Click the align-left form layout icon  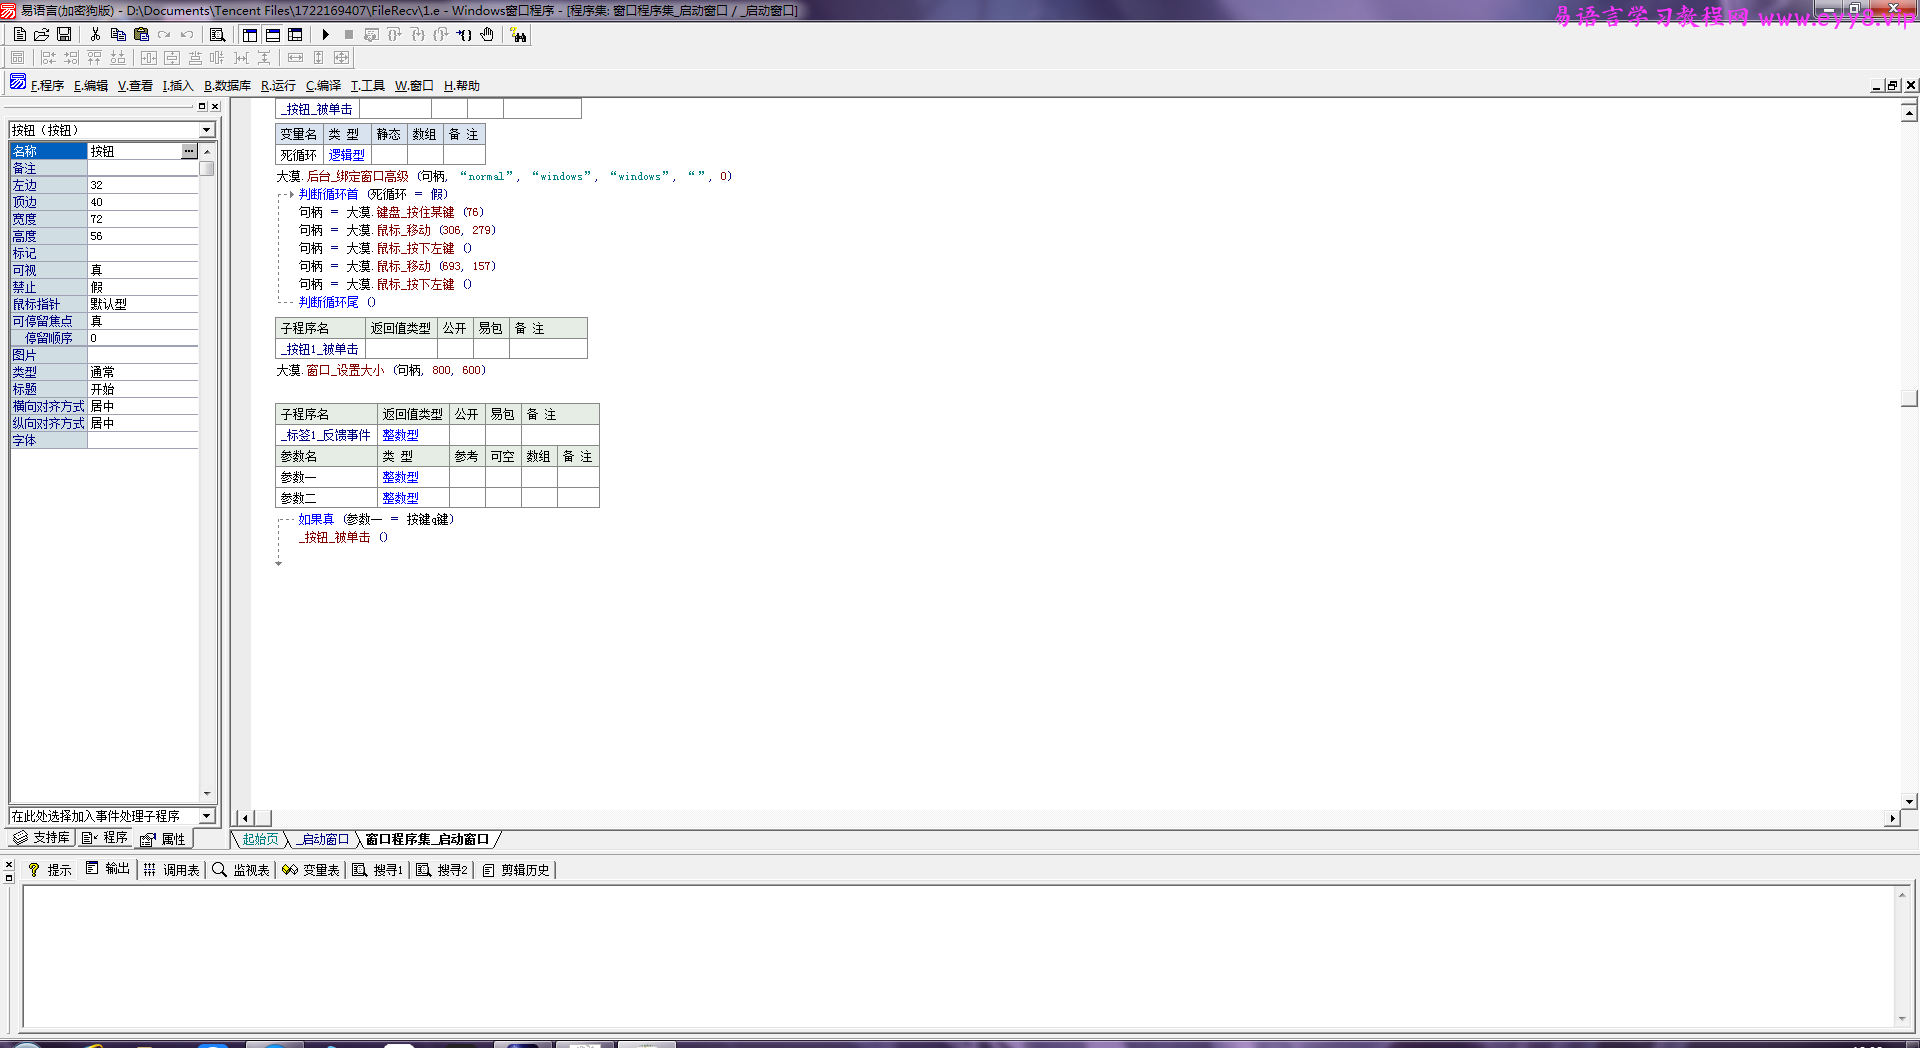[x=48, y=58]
